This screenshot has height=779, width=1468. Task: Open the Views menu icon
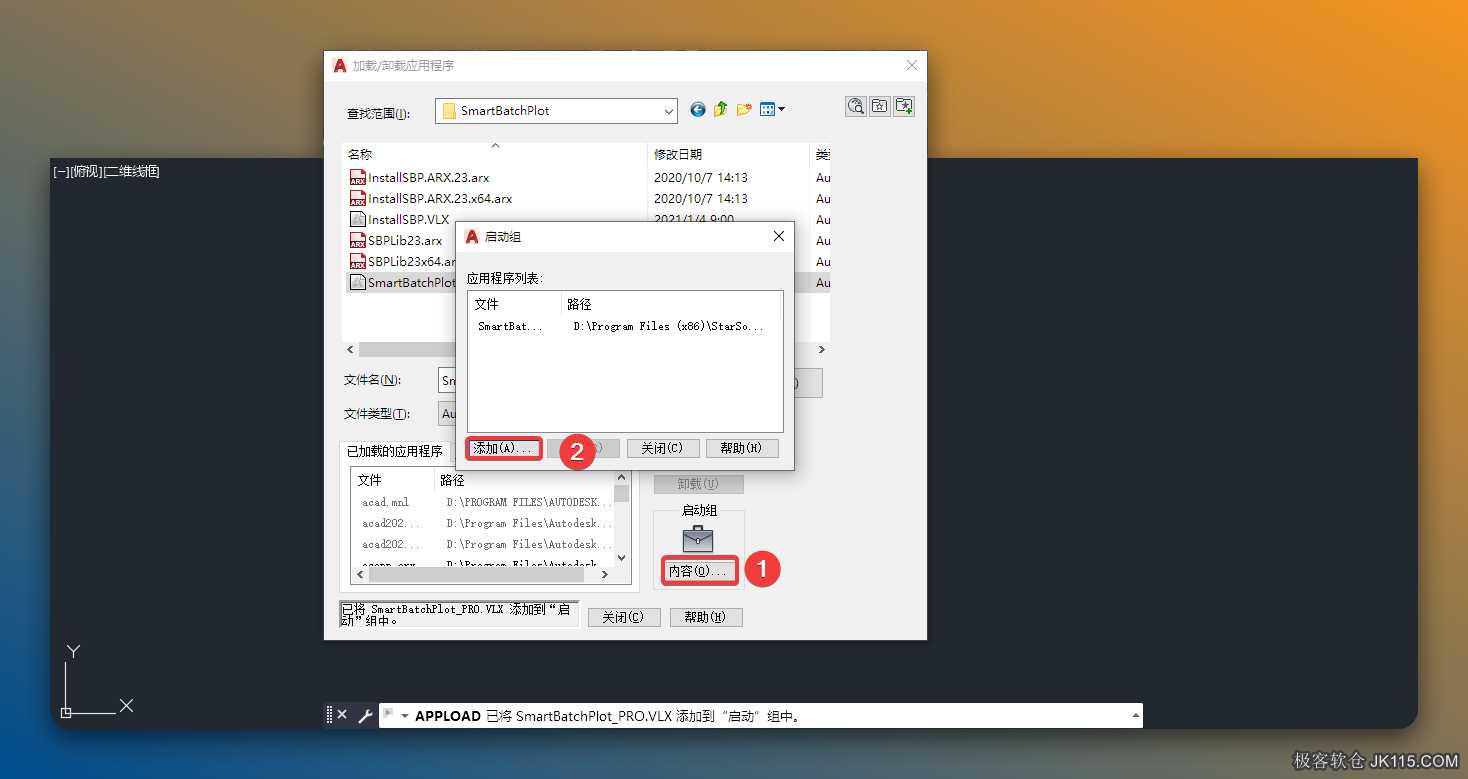pos(772,110)
